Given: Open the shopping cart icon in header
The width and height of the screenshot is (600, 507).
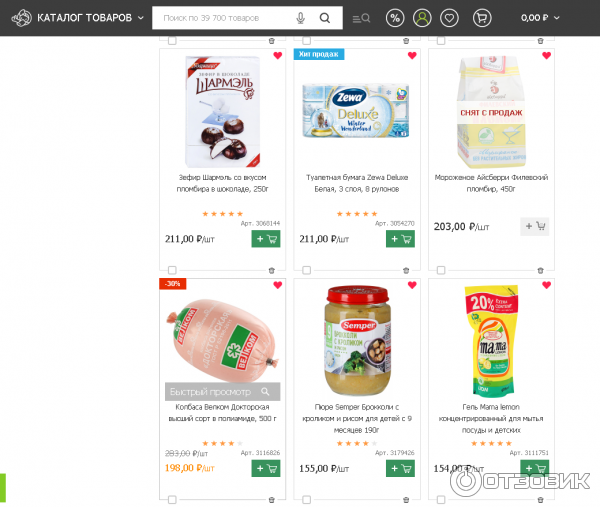Looking at the screenshot, I should 482,18.
